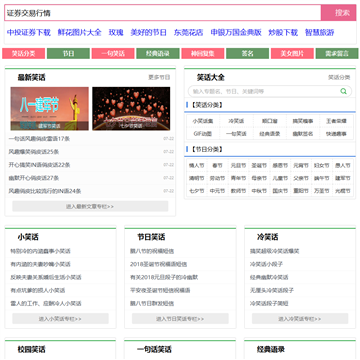This screenshot has height=360, width=360.
Task: Select the pink 一句笑话 navigation tab
Action: point(113,53)
